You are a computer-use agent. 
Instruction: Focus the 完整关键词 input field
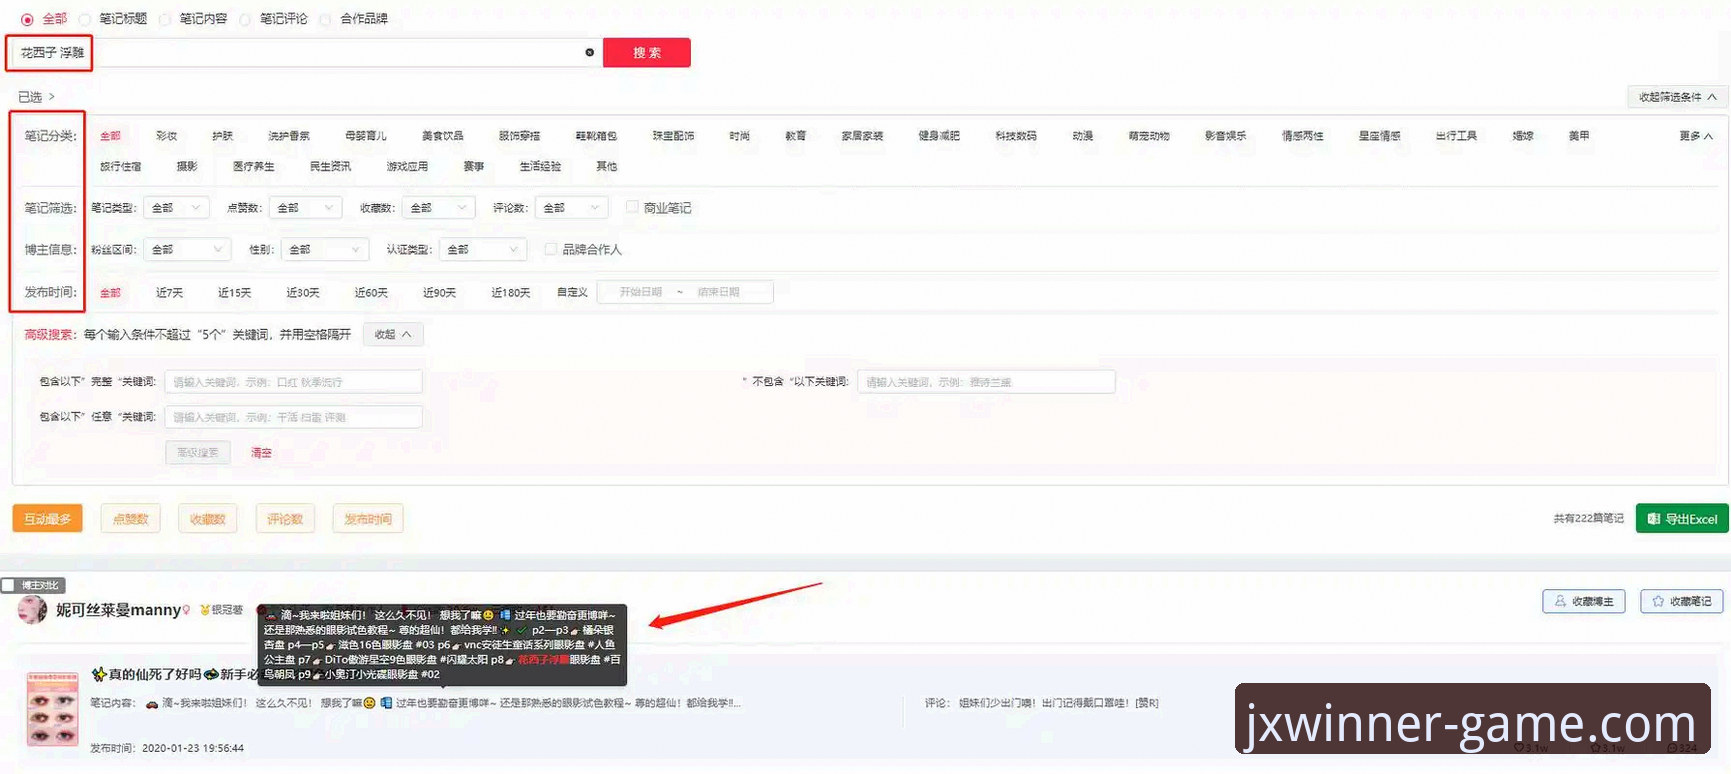[294, 382]
